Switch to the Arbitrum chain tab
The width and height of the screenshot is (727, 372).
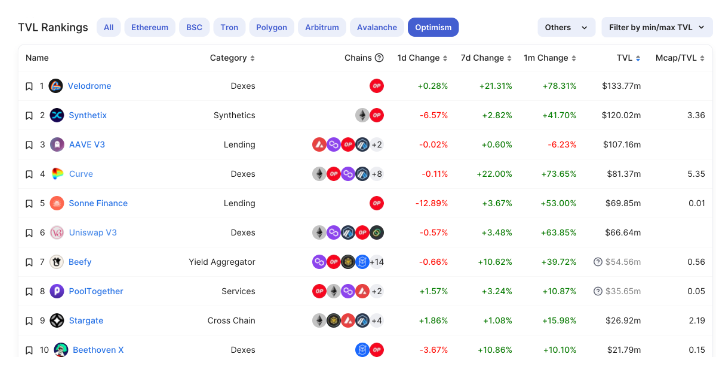322,27
